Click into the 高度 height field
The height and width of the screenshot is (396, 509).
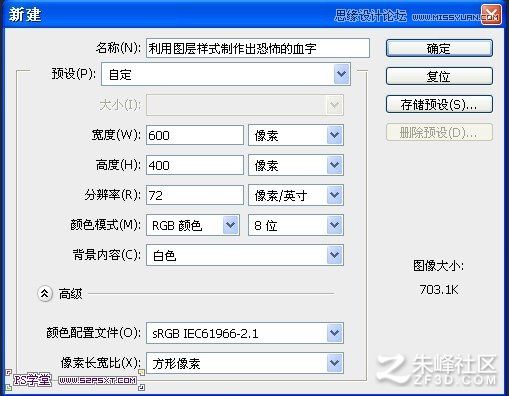coord(195,165)
